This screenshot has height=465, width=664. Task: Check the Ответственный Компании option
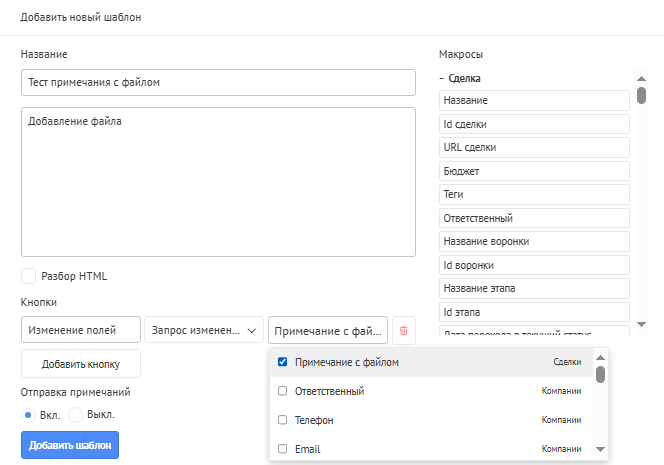[282, 390]
